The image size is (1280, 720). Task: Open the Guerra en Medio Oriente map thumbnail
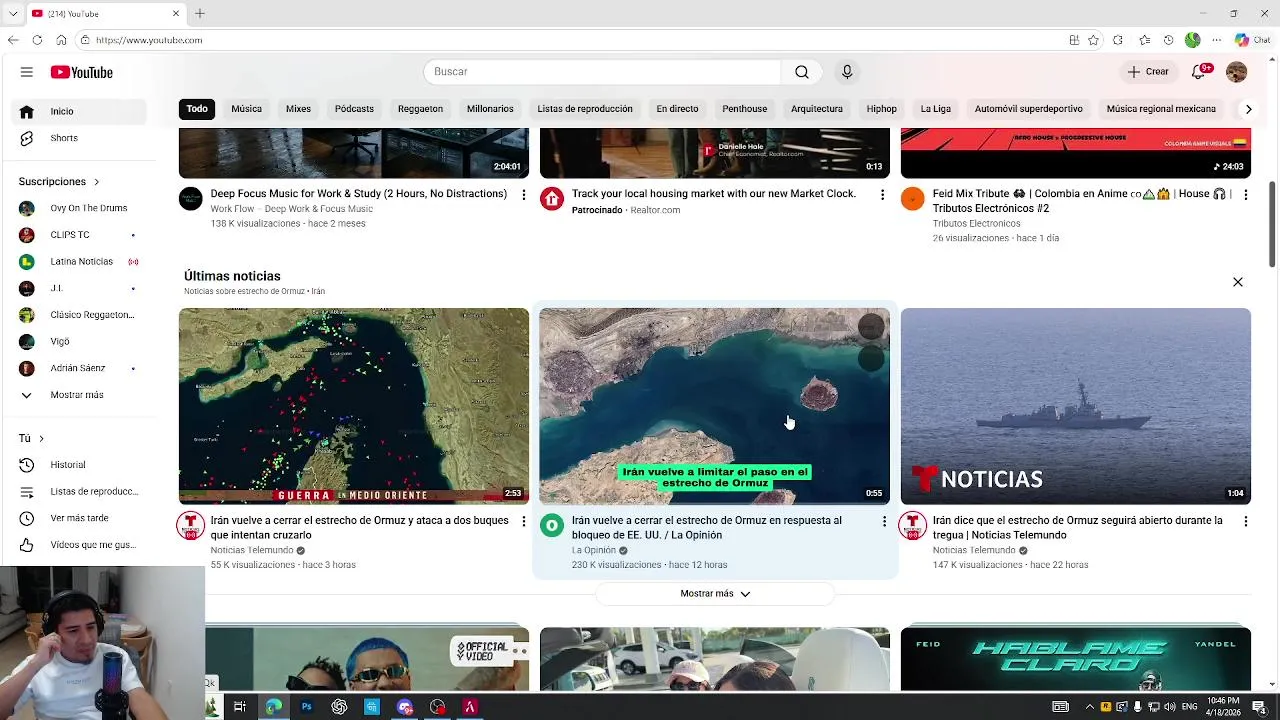[354, 406]
